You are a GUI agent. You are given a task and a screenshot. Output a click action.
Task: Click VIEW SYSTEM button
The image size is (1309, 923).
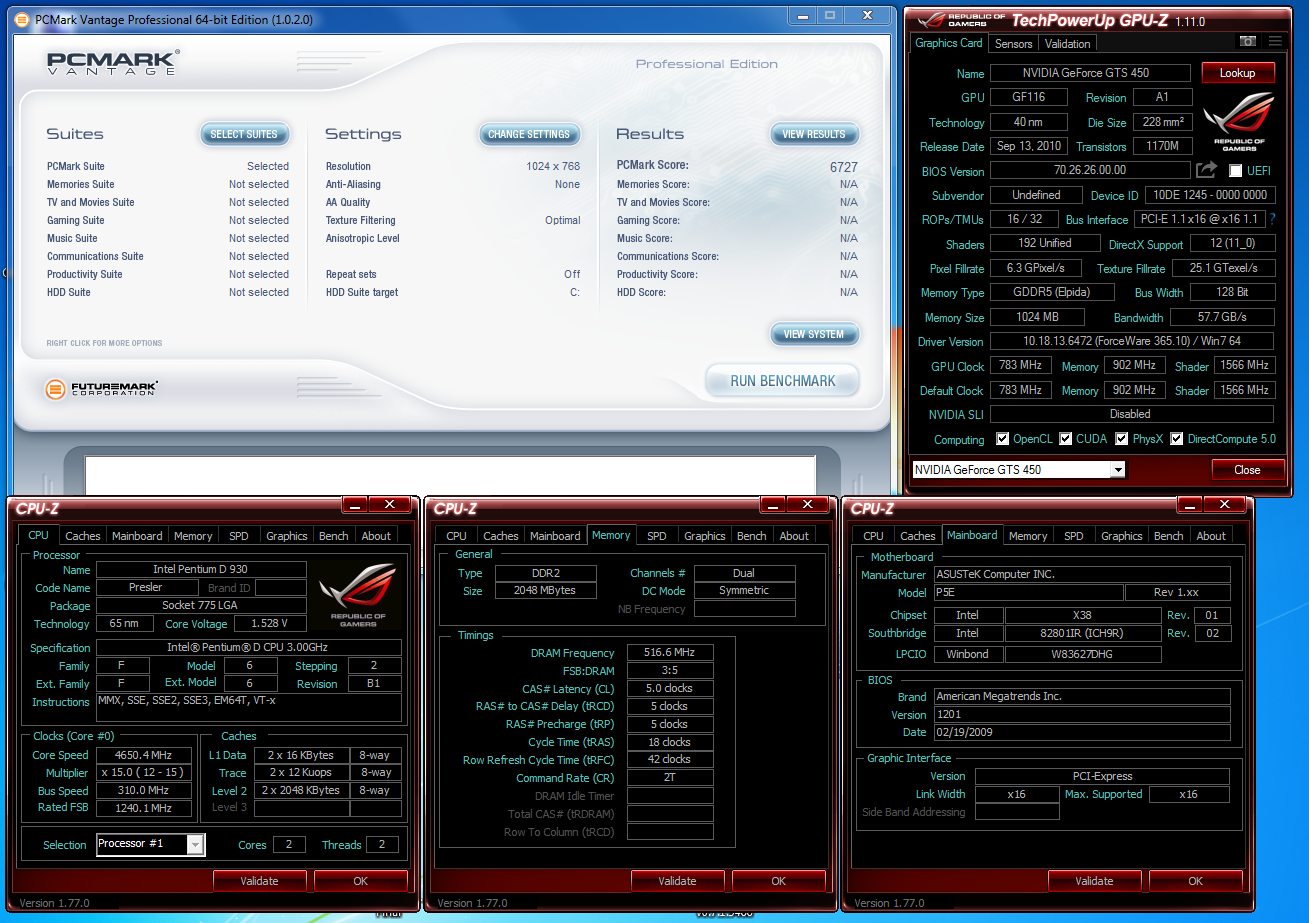click(814, 334)
